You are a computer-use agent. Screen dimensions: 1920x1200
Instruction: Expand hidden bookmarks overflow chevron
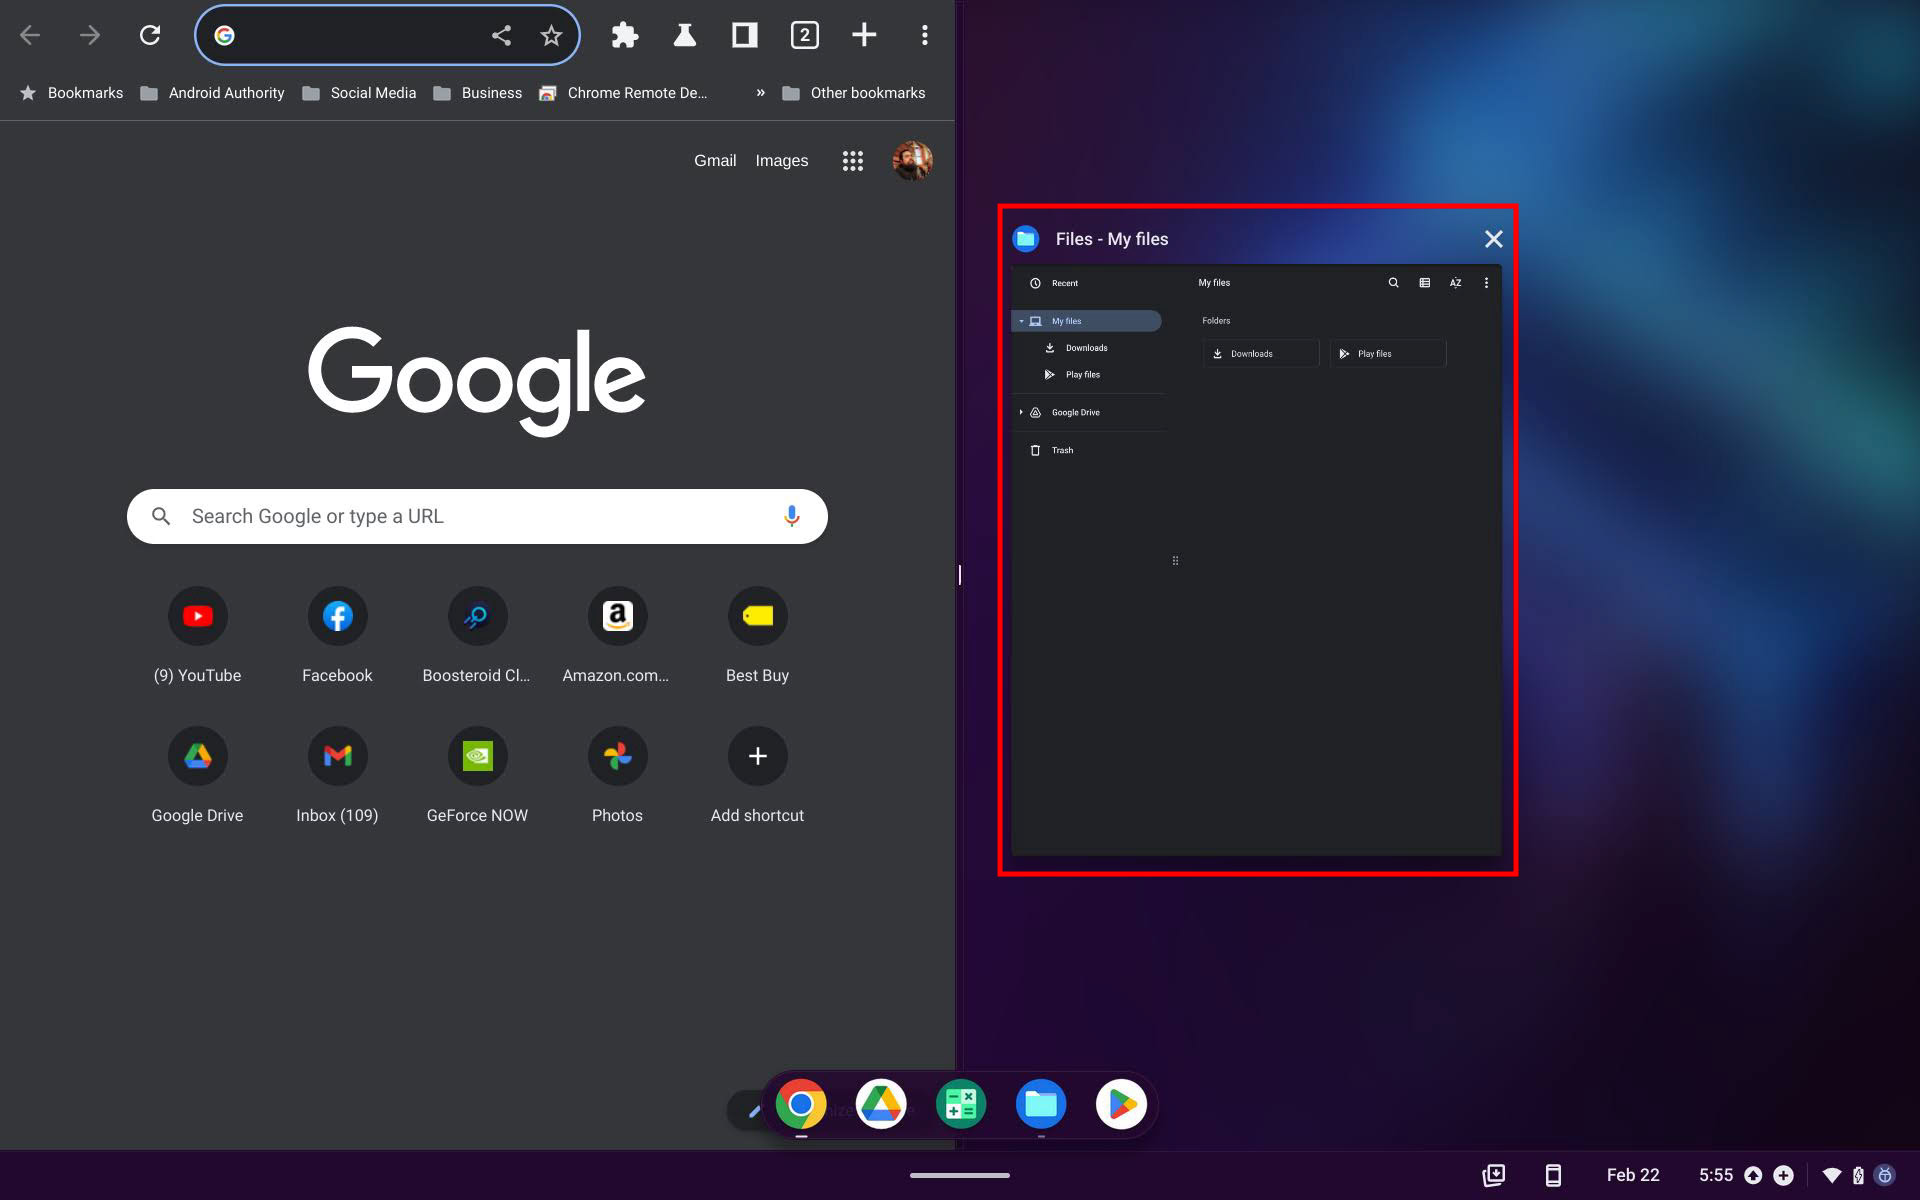coord(760,93)
